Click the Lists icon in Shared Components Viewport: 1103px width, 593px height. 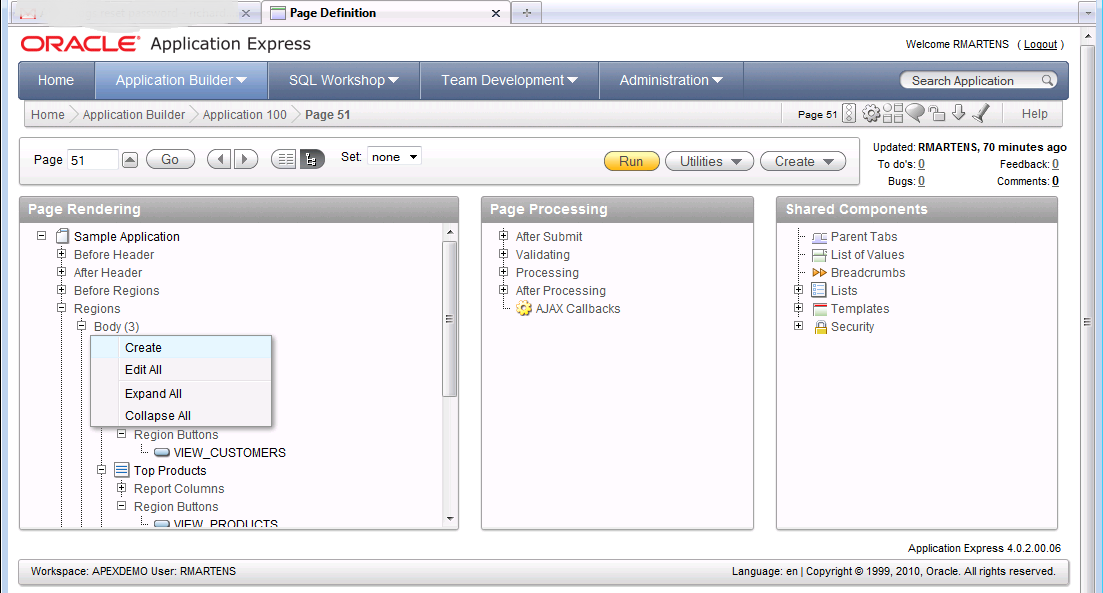[819, 290]
